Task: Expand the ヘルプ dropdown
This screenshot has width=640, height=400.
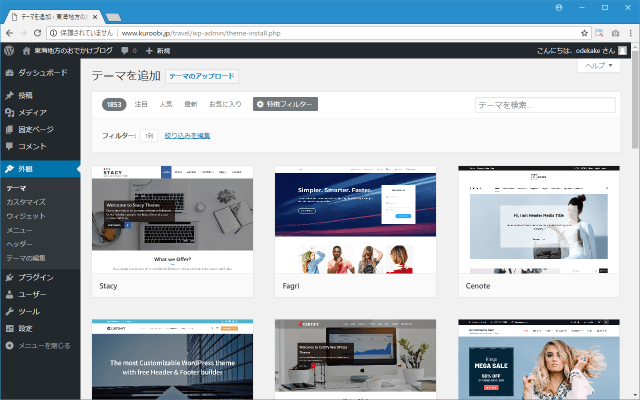Action: point(599,66)
